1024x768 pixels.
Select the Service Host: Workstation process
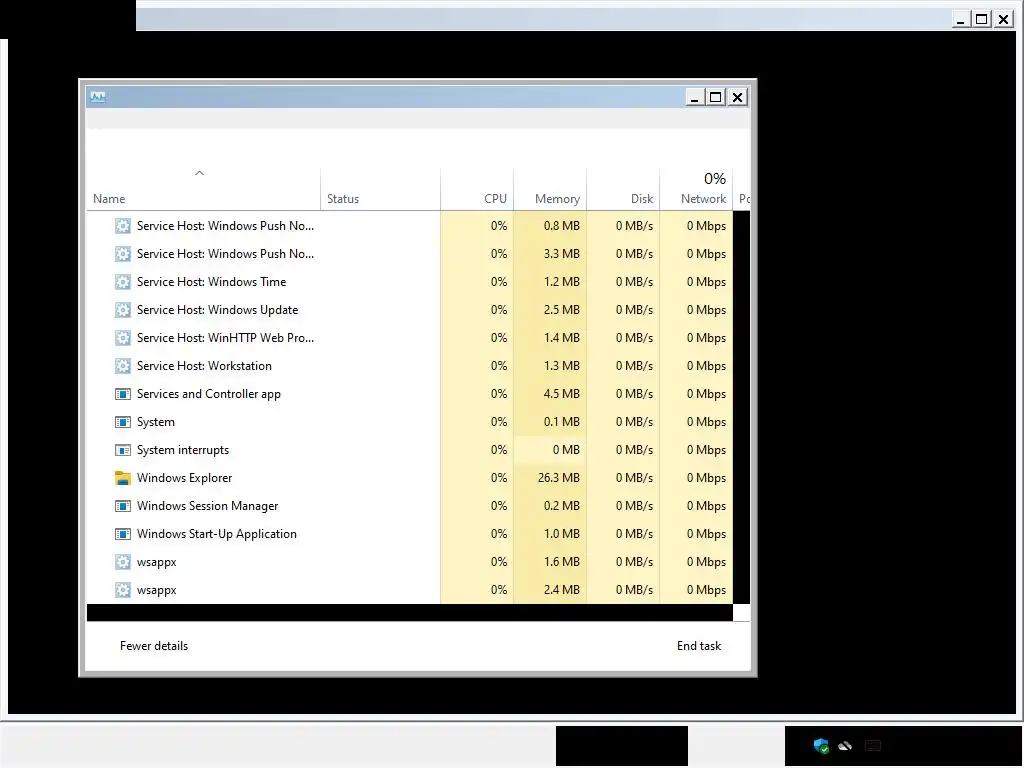point(204,366)
